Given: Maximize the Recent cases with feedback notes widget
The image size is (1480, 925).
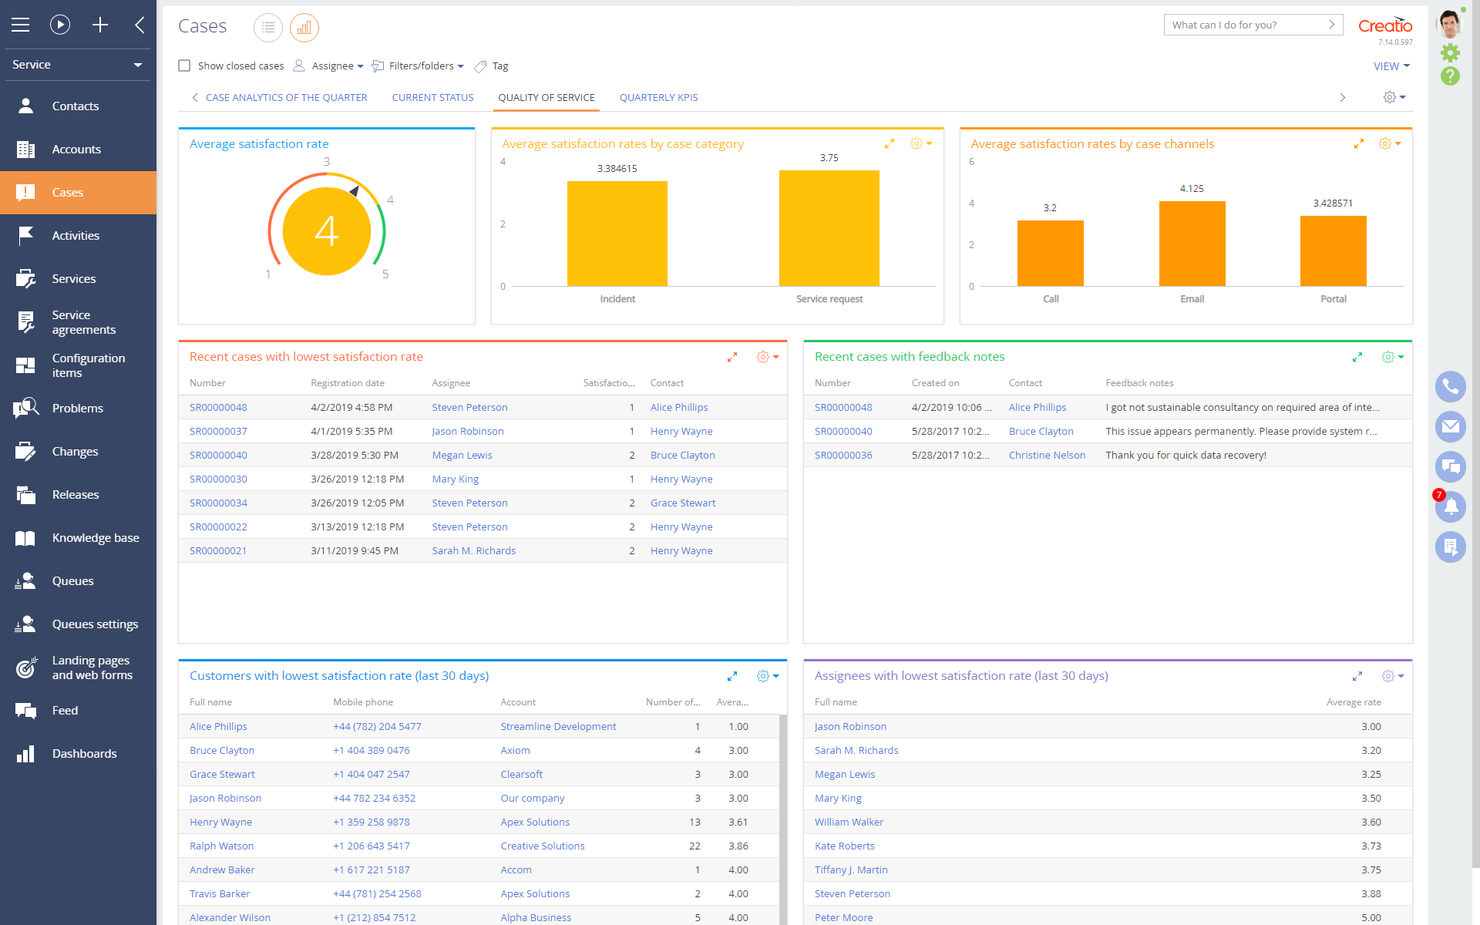Looking at the screenshot, I should 1357,356.
